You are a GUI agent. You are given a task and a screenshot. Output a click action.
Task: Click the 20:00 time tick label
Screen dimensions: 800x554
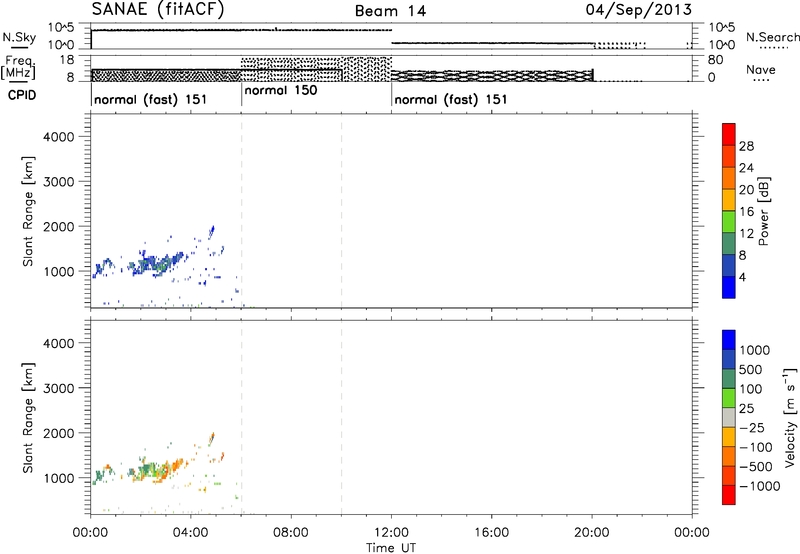[x=592, y=533]
